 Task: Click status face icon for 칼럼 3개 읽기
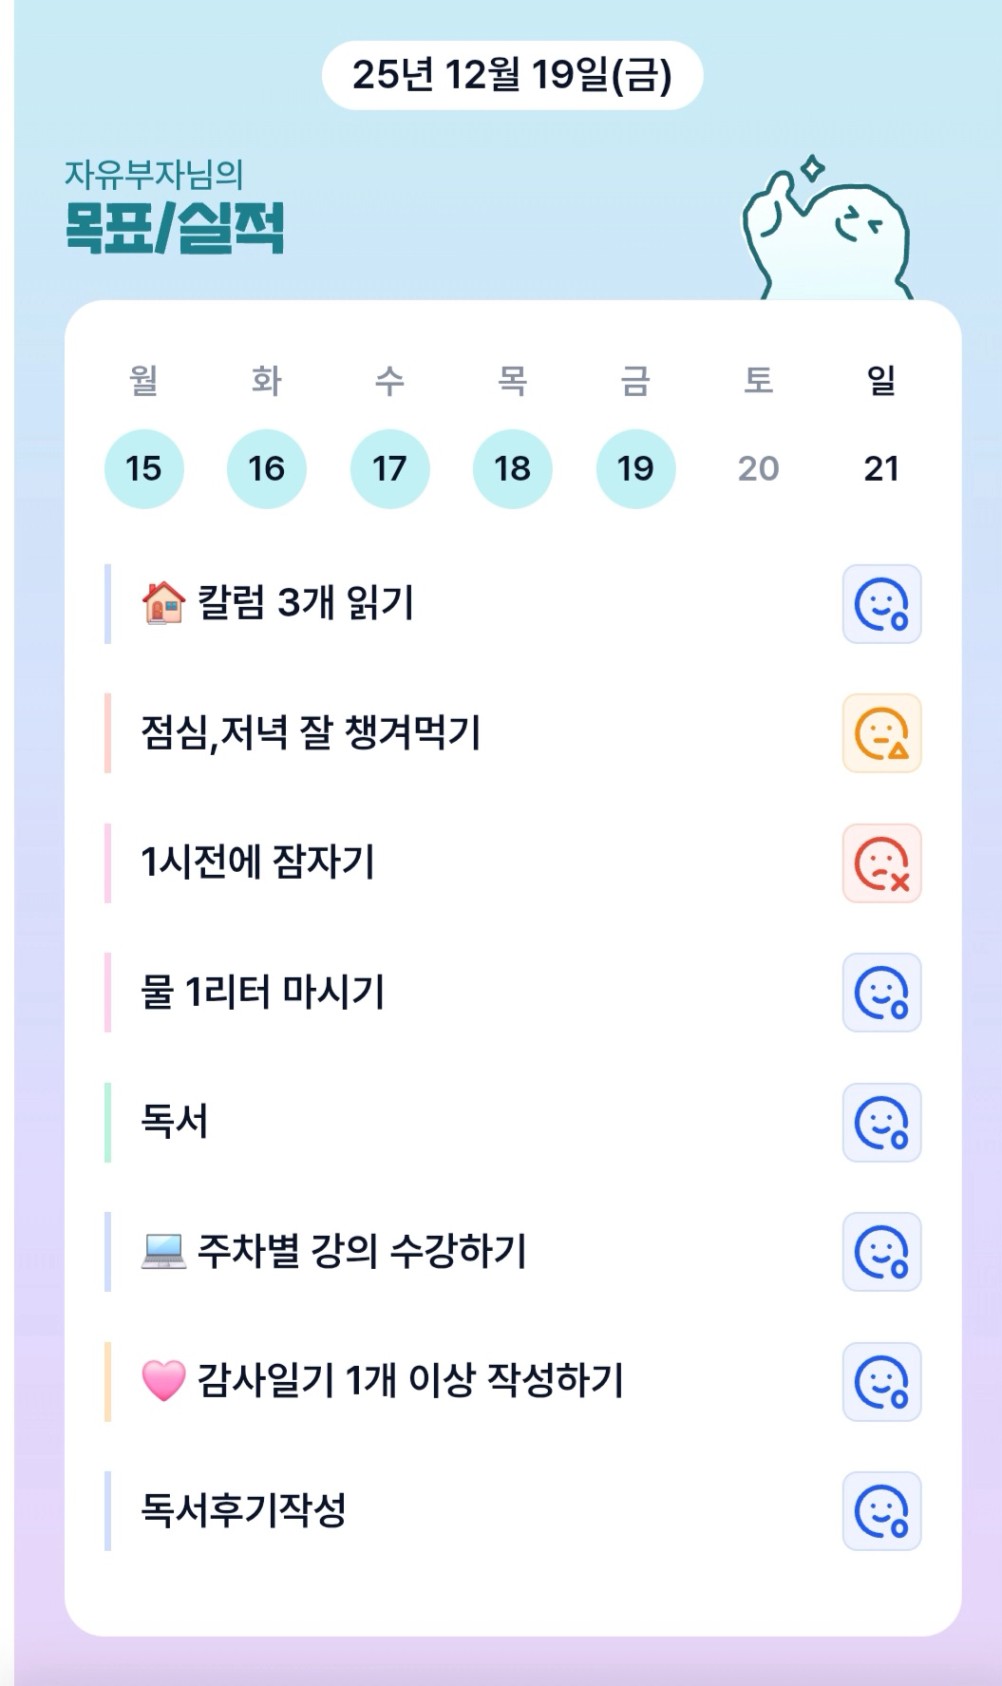coord(881,604)
